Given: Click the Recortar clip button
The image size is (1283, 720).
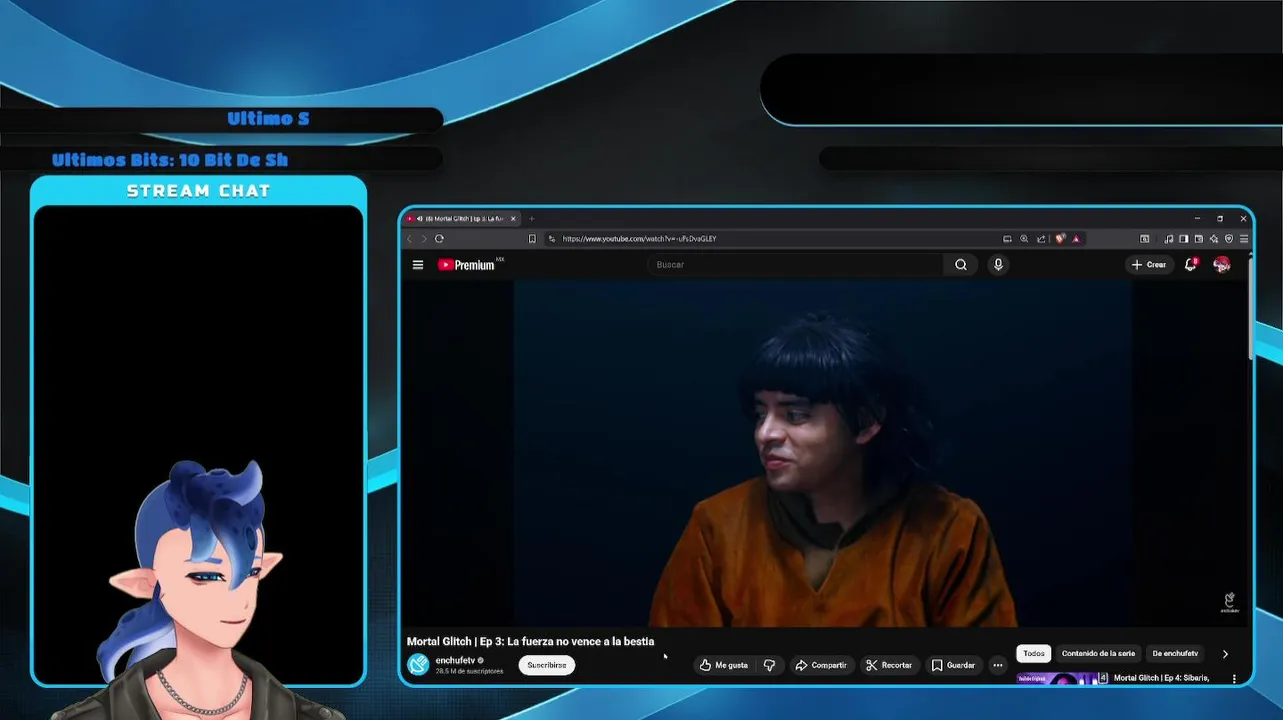Looking at the screenshot, I should (889, 665).
